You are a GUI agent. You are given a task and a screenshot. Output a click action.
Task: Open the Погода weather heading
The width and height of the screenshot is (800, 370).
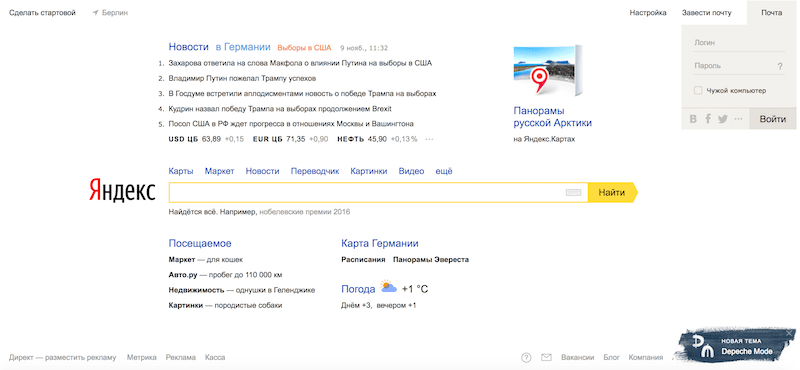[x=358, y=289]
